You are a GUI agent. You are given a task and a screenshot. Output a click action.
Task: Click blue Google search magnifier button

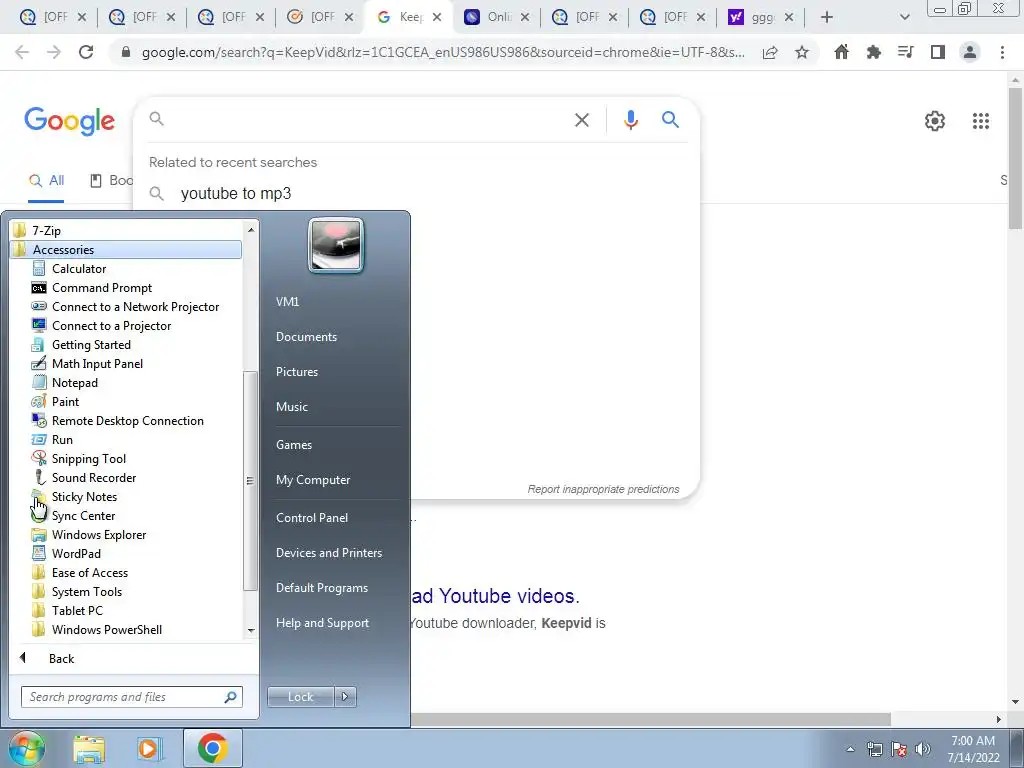[670, 120]
